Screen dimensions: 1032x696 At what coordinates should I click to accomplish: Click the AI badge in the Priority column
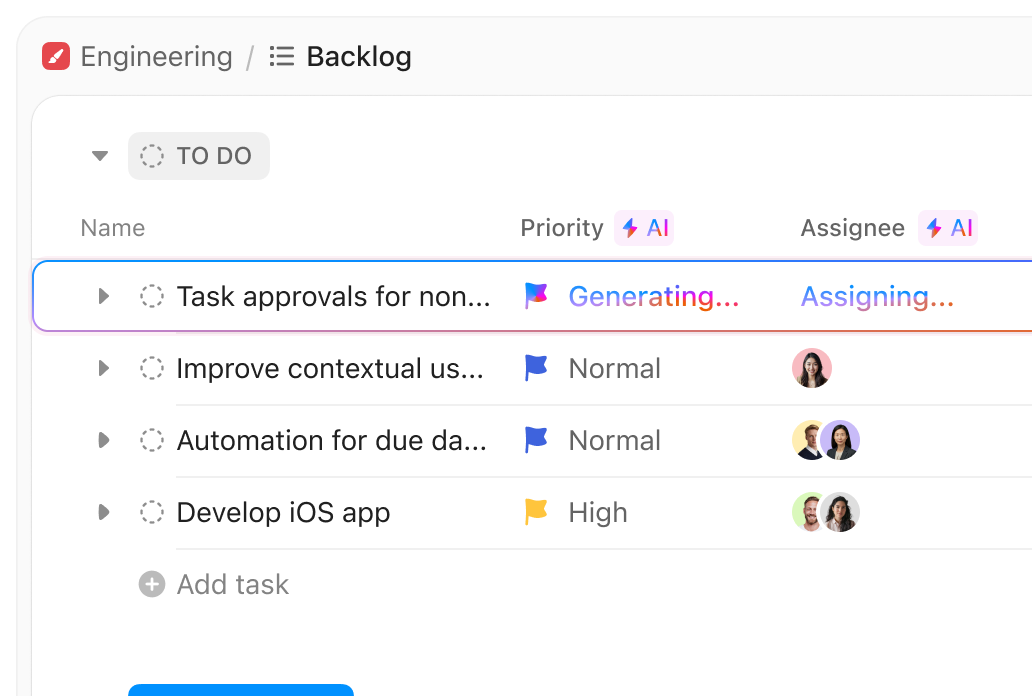[x=644, y=228]
